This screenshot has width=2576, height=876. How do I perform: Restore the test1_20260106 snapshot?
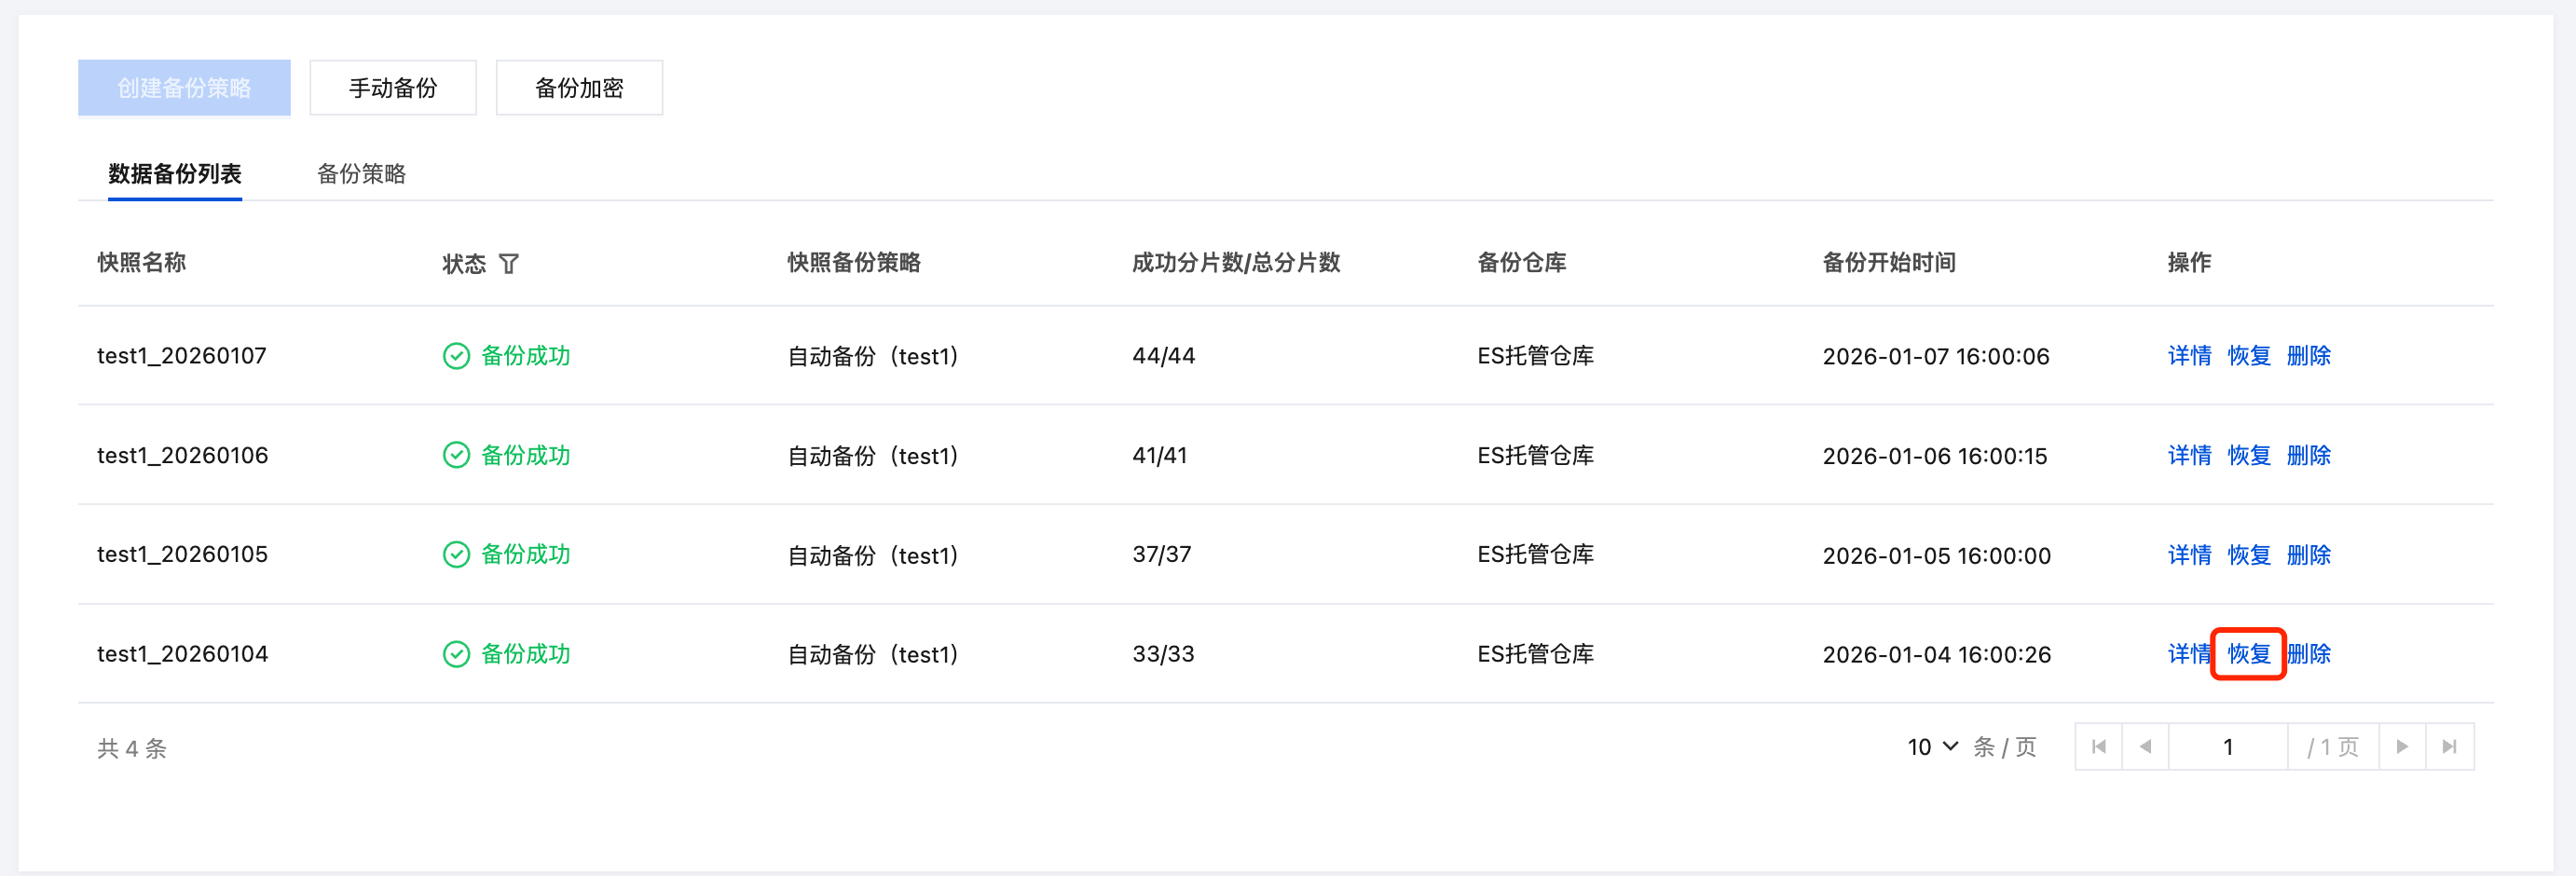coord(2249,456)
